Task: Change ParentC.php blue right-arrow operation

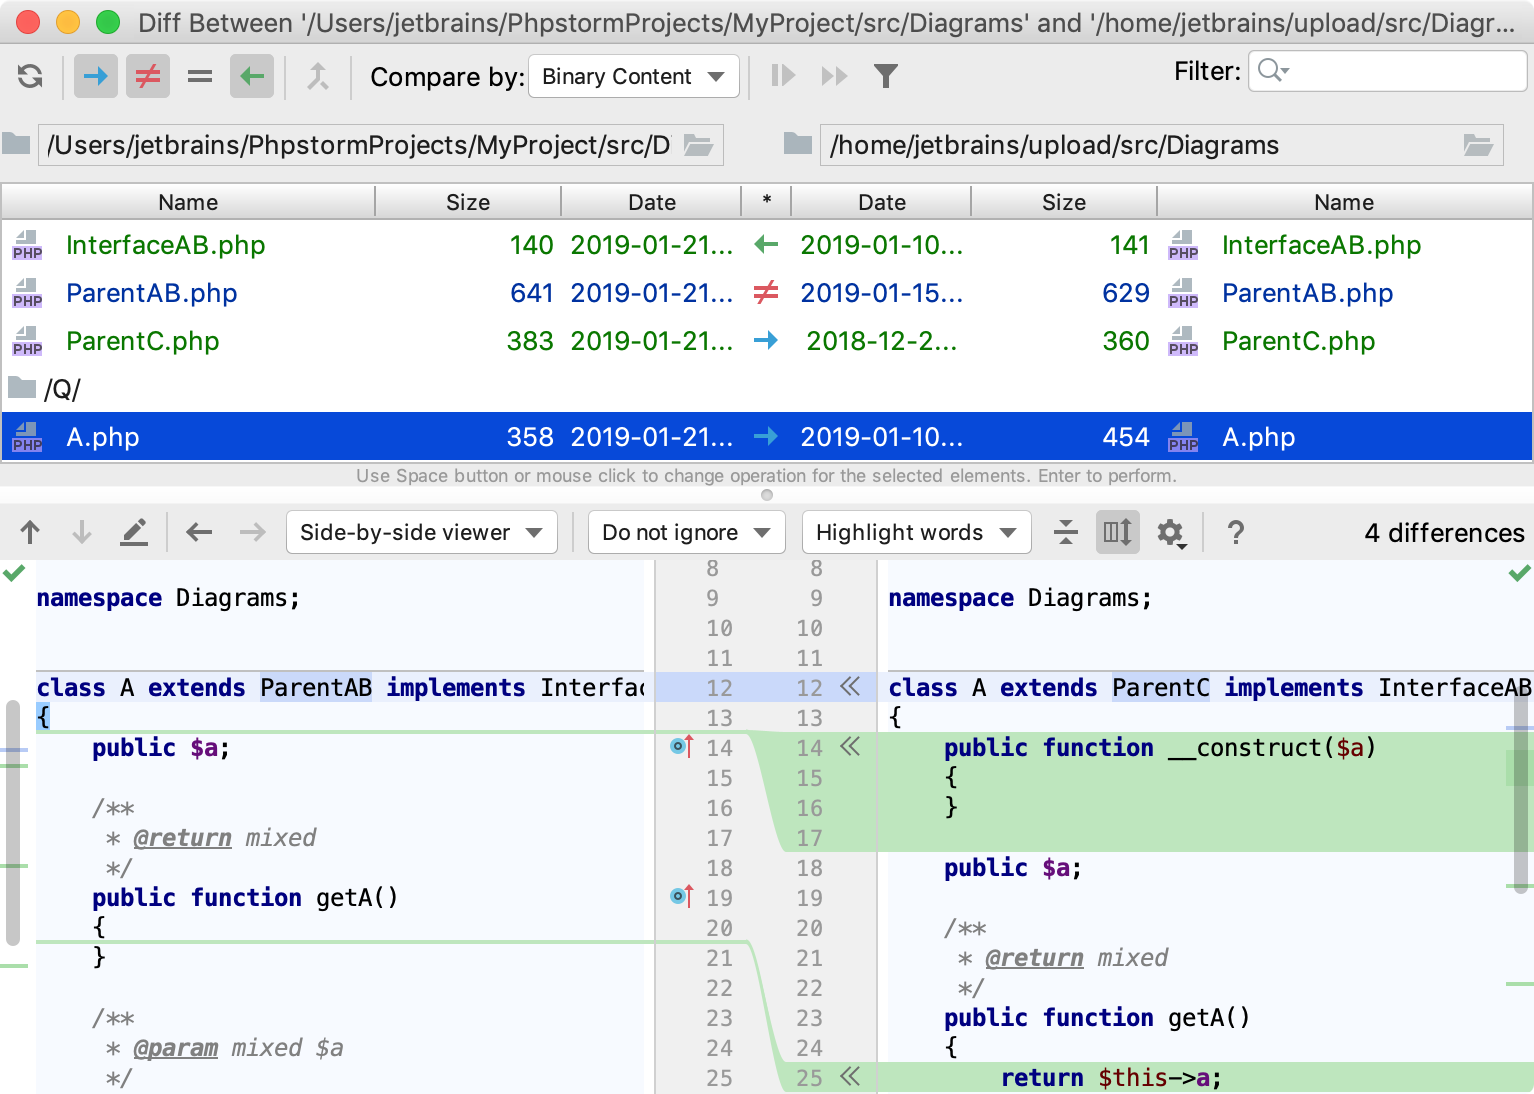Action: pyautogui.click(x=766, y=341)
